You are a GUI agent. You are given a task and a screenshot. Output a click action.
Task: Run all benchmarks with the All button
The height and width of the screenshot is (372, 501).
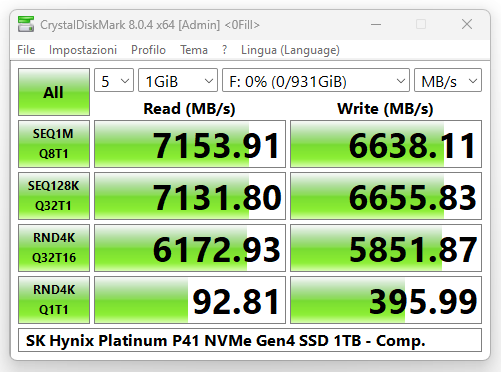(54, 92)
